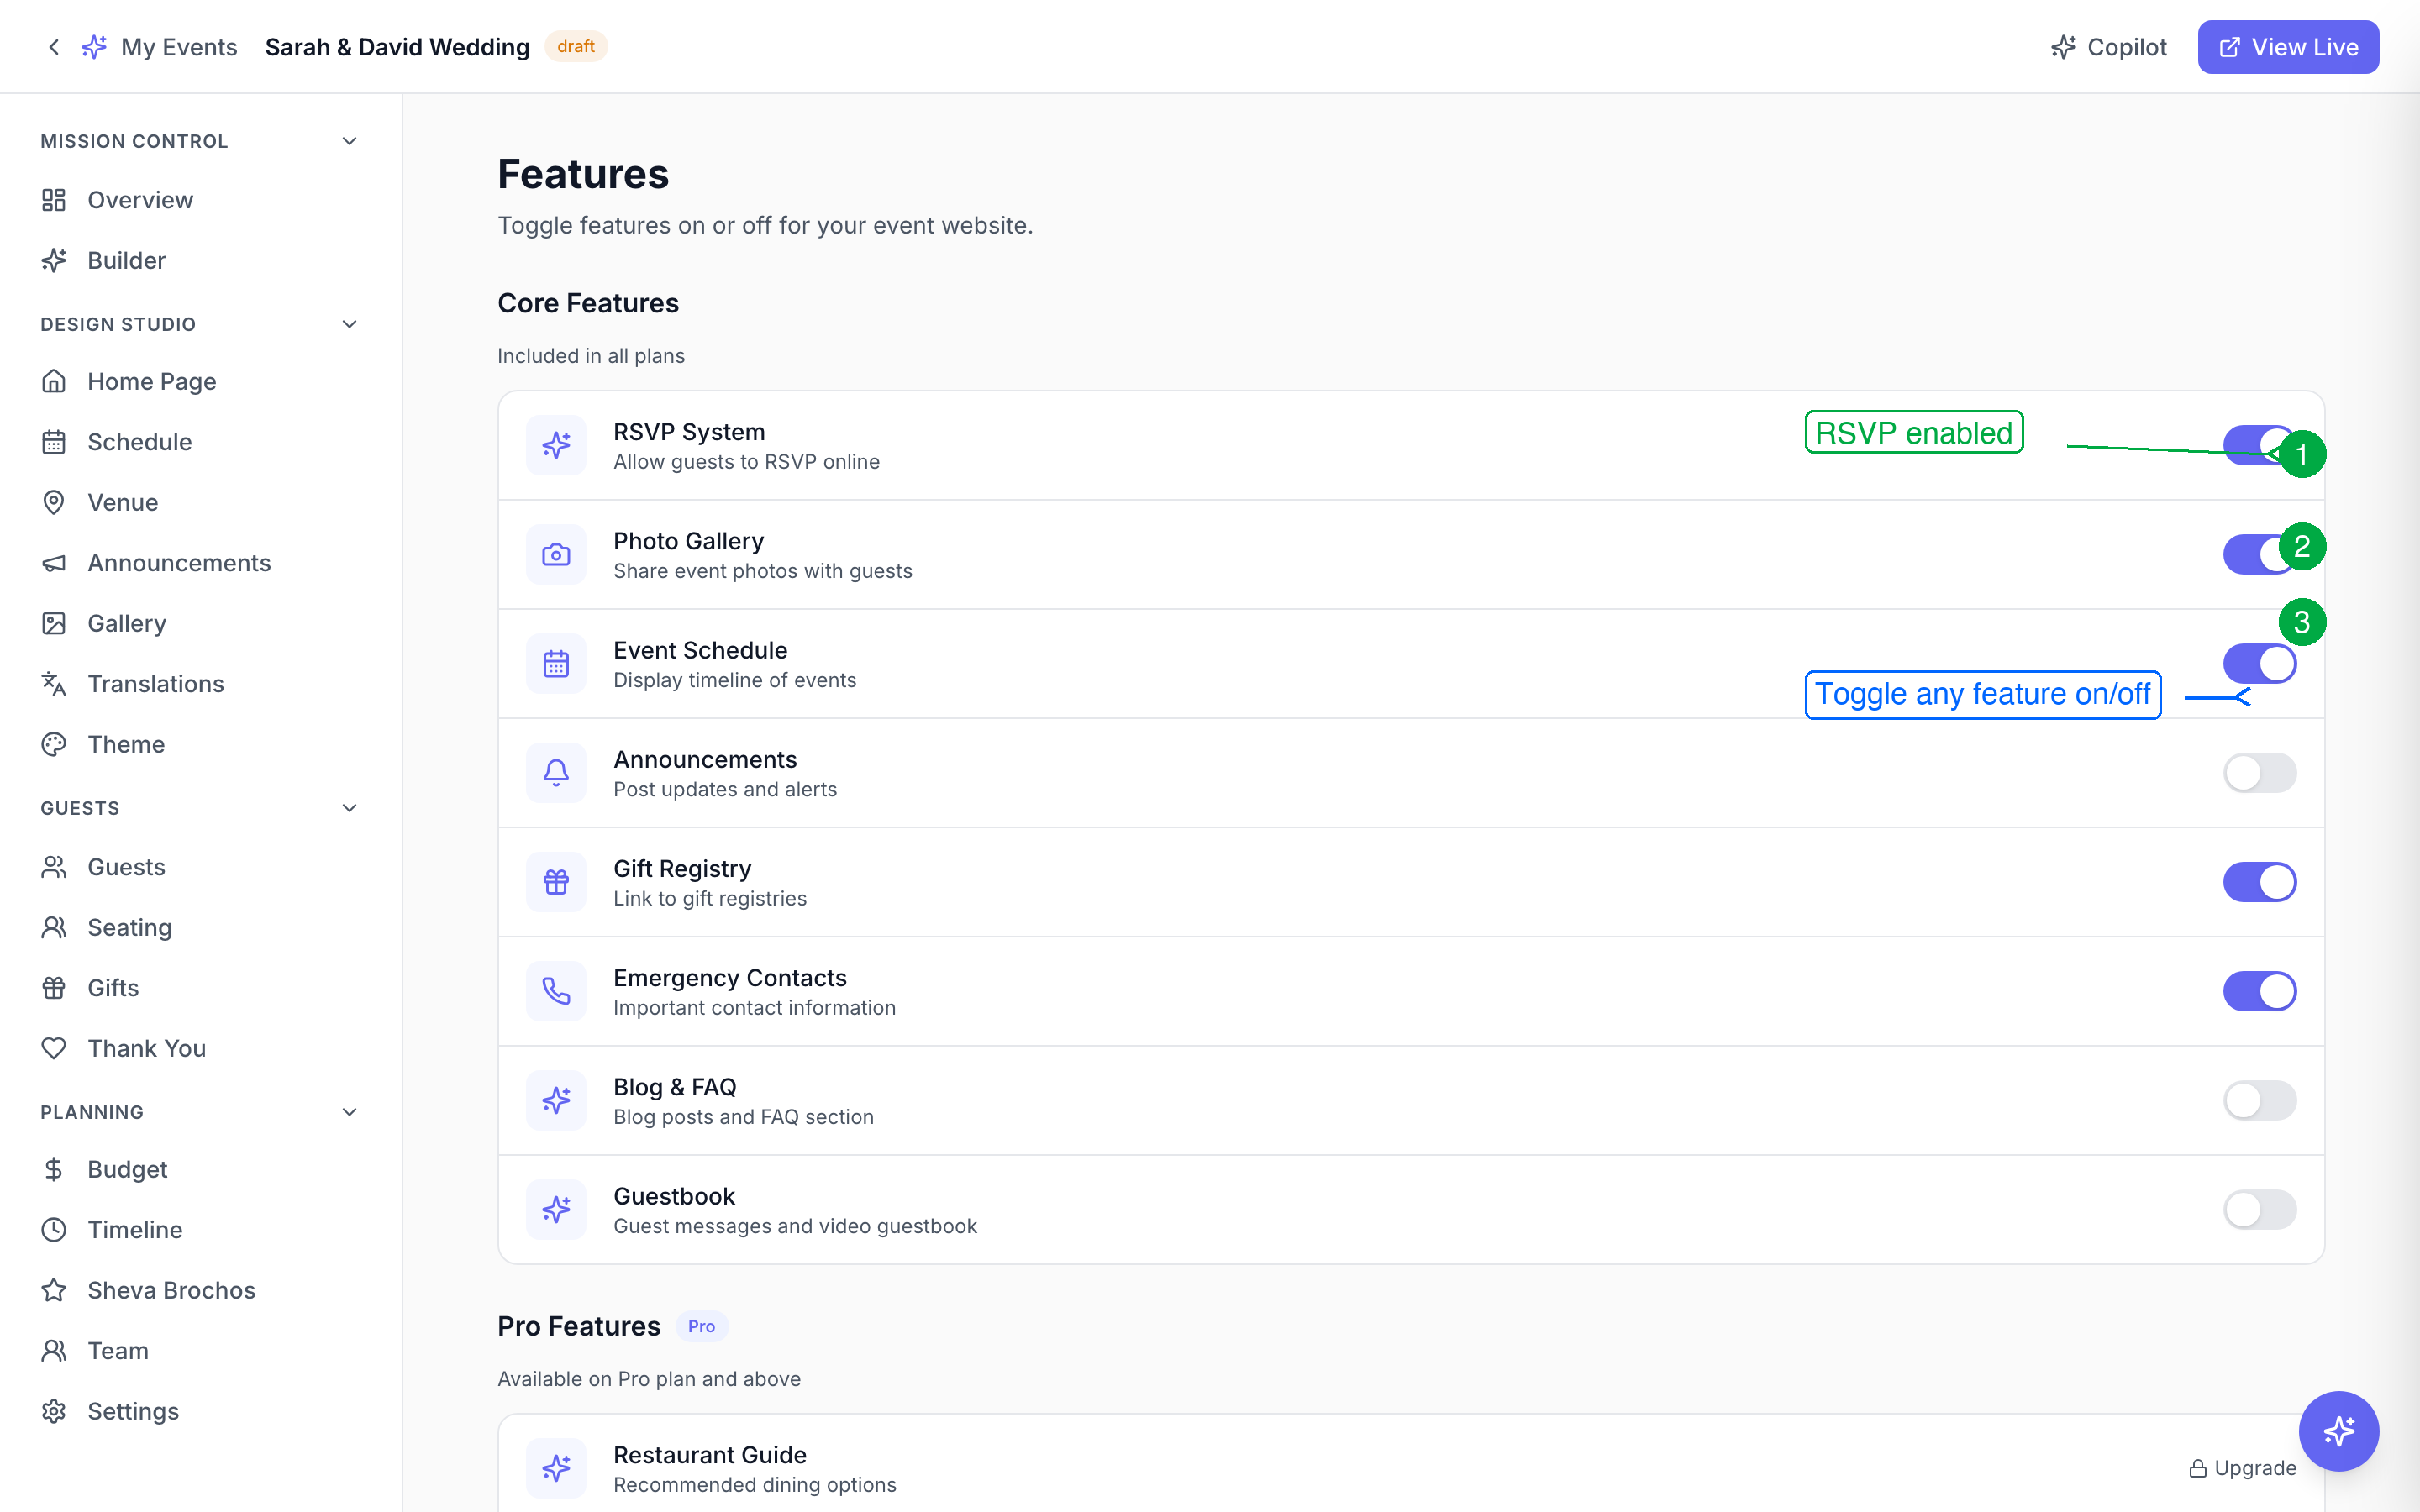Click the View Live button
The image size is (2420, 1512).
coord(2287,47)
